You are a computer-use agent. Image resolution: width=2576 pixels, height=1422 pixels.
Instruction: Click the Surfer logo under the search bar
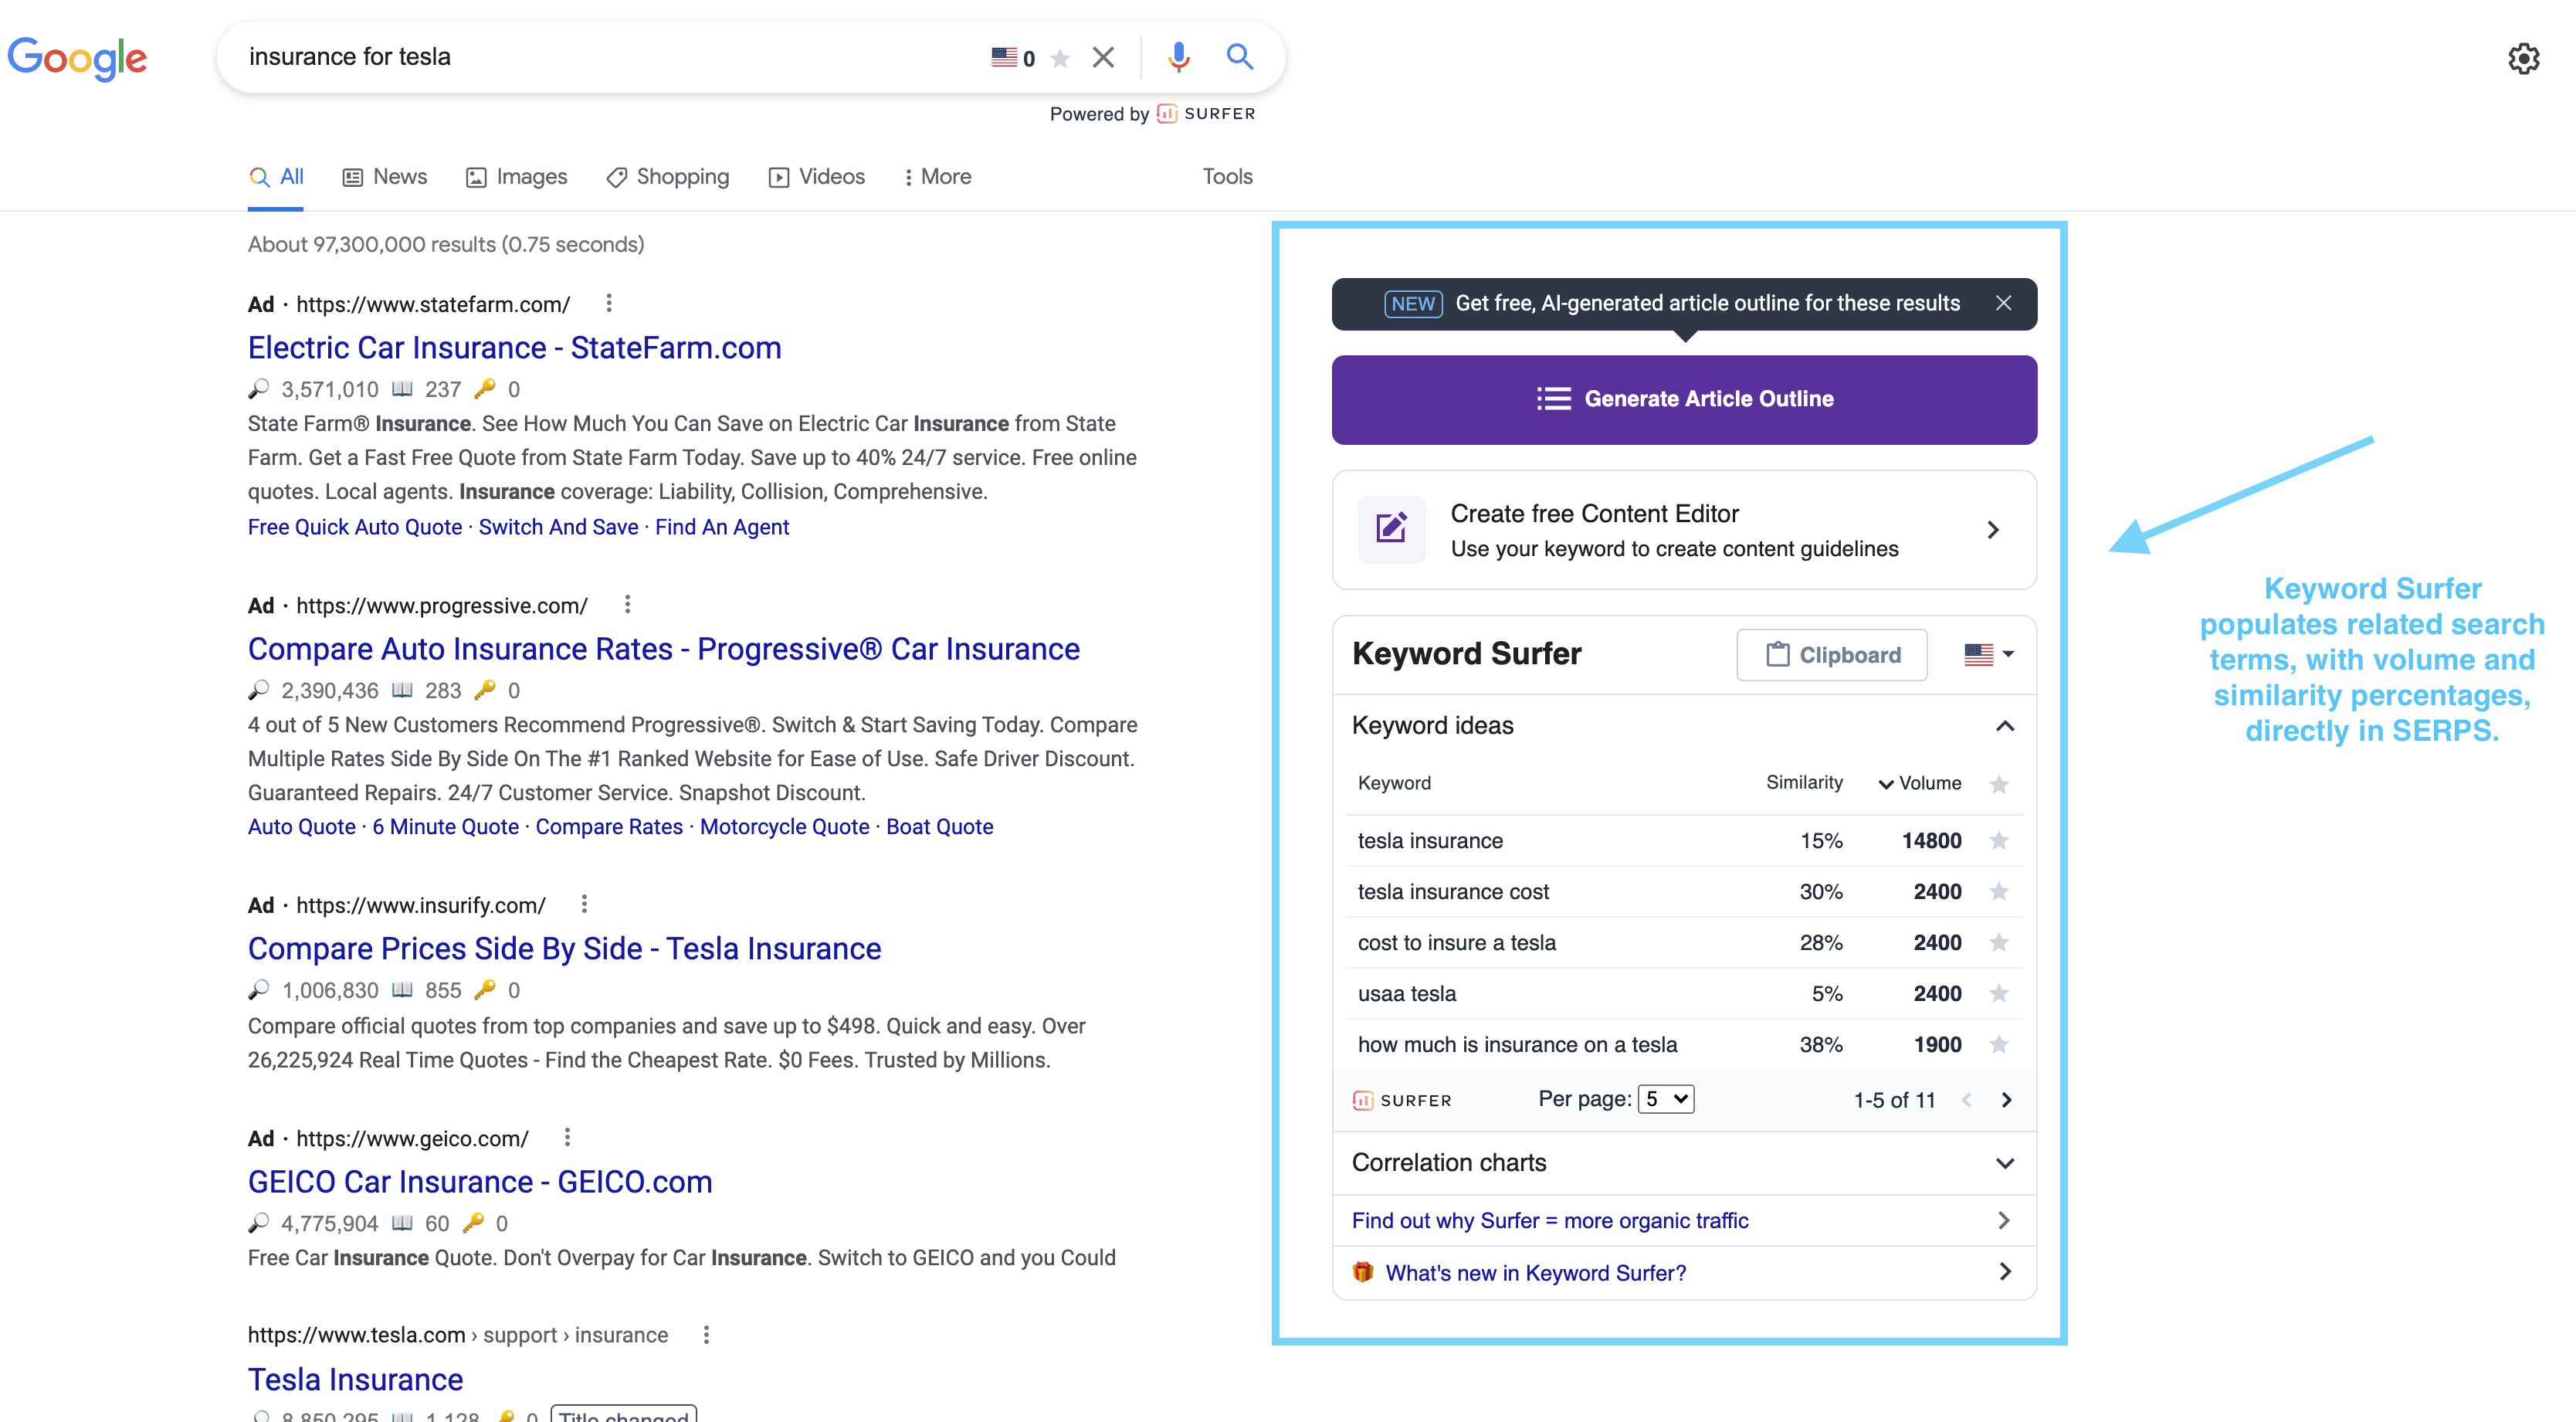[x=1206, y=114]
